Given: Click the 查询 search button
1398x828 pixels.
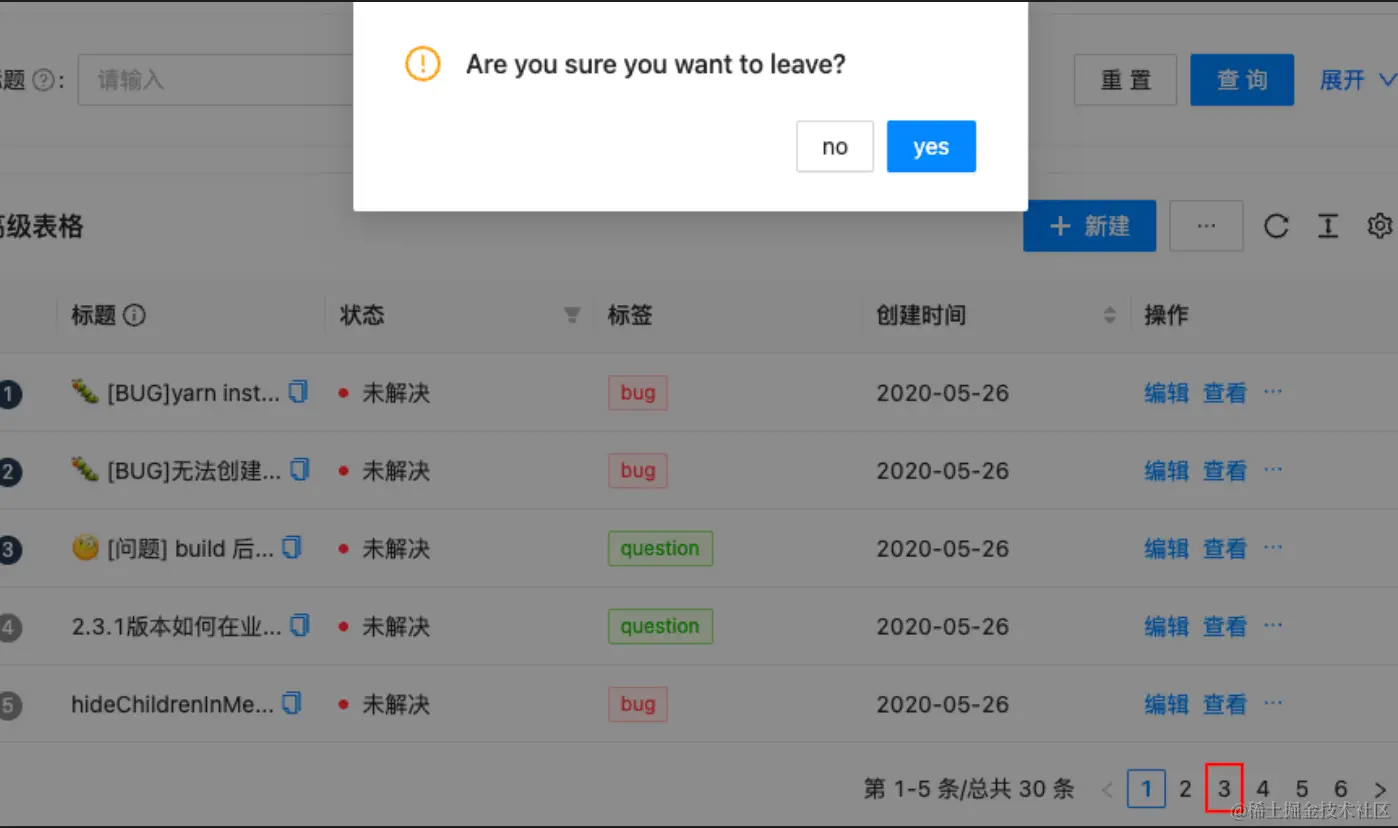Looking at the screenshot, I should tap(1242, 80).
